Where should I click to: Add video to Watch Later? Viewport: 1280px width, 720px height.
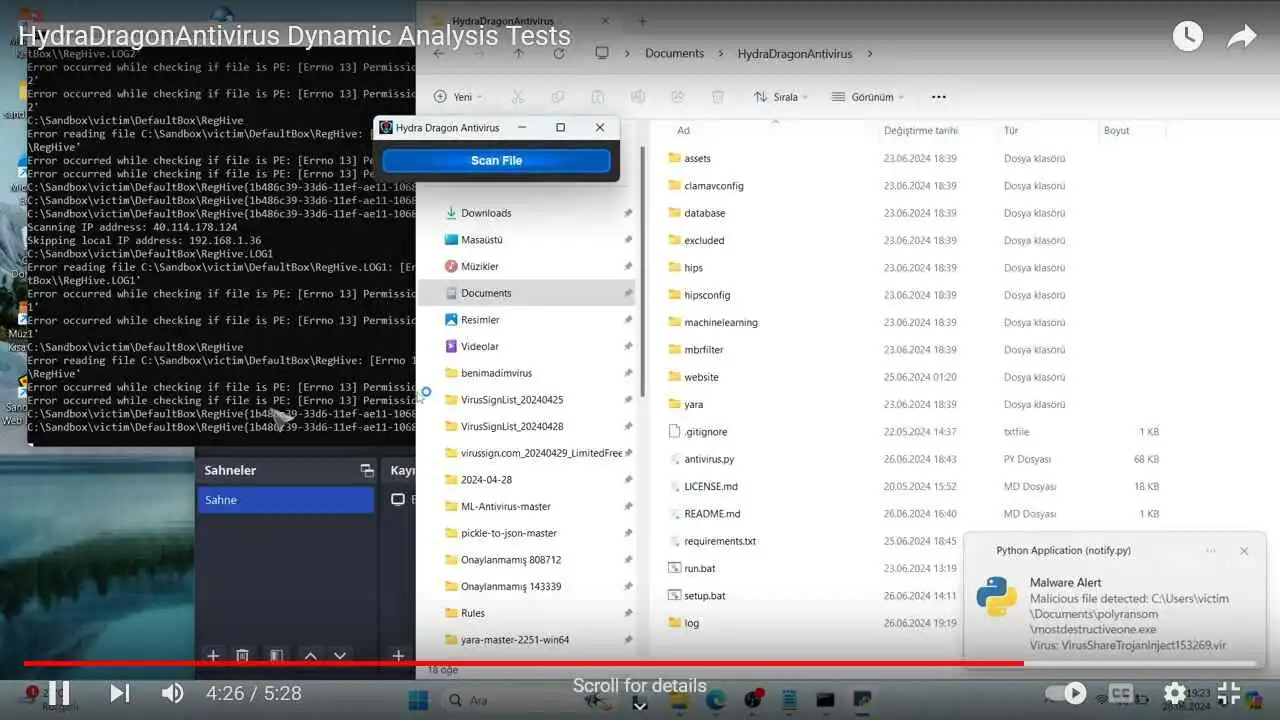(x=1187, y=37)
